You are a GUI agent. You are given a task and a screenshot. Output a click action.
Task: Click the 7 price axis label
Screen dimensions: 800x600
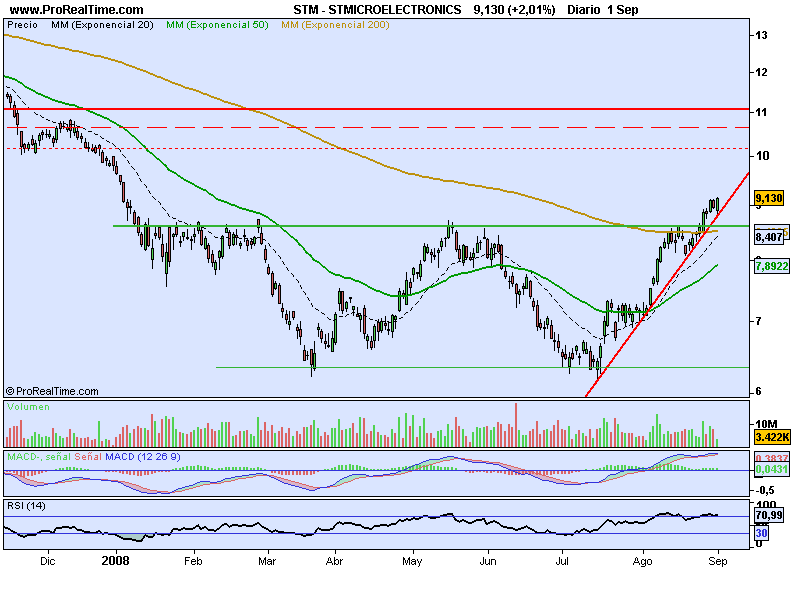pos(759,321)
